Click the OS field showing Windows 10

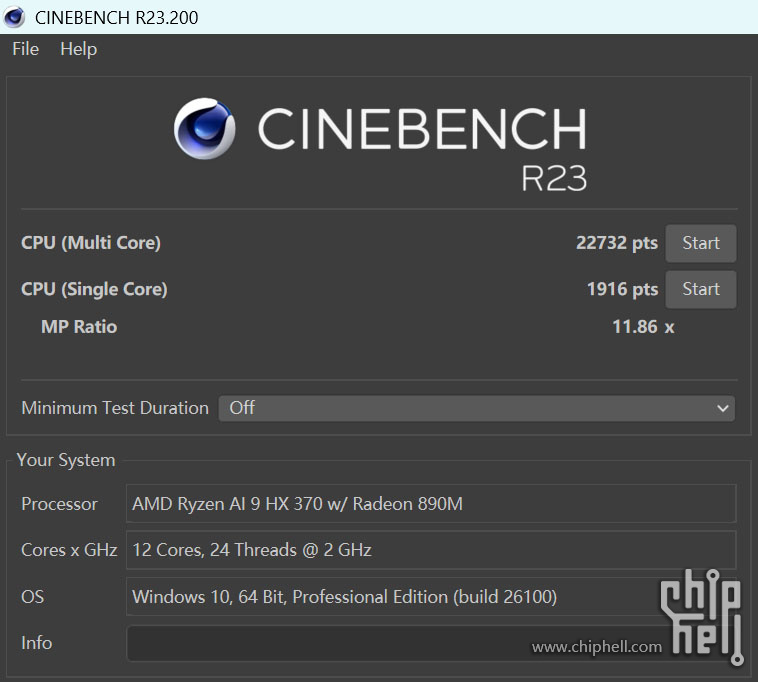(x=431, y=596)
